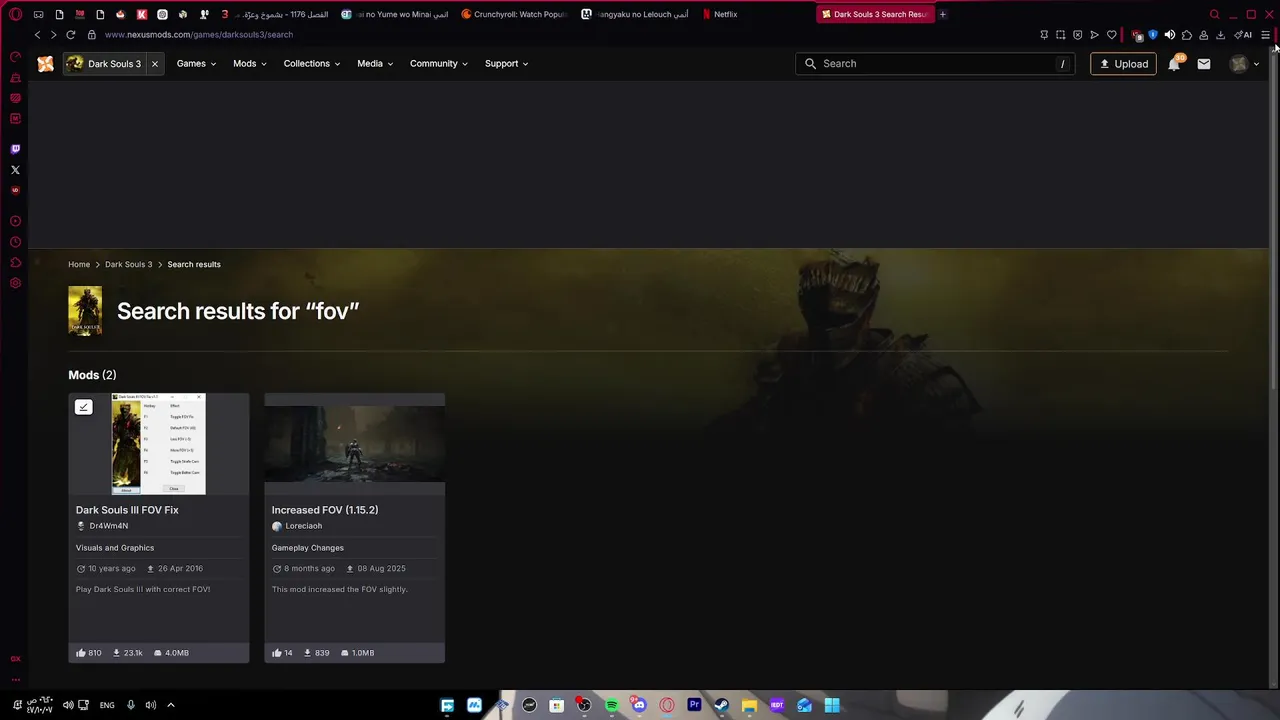Click the browser address bar URL

pyautogui.click(x=199, y=35)
